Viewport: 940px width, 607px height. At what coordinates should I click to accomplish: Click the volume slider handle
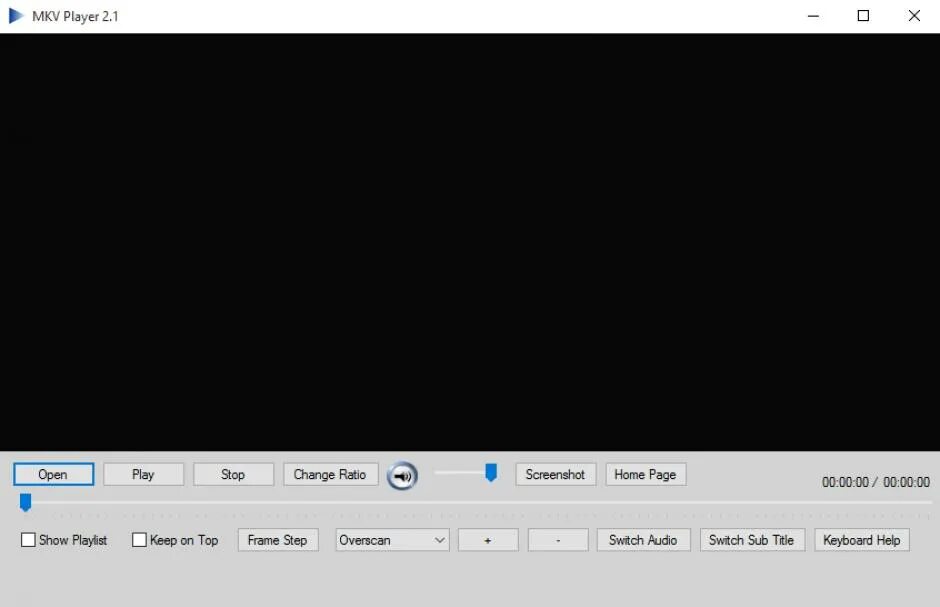click(x=491, y=472)
